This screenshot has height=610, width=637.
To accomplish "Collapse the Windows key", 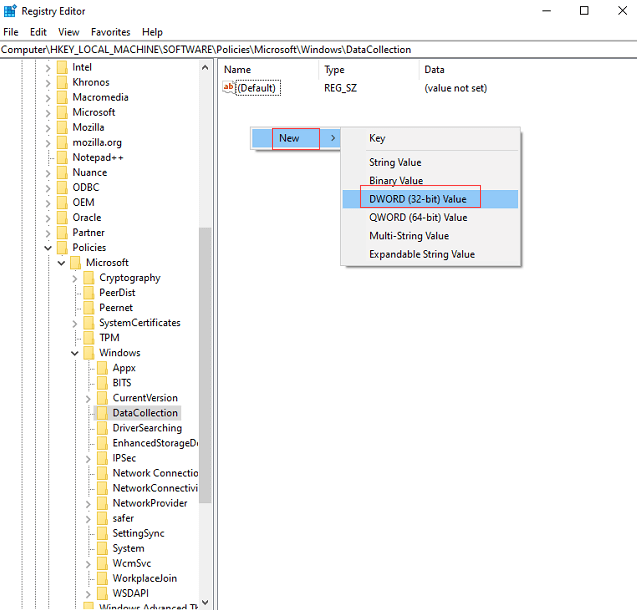I will pos(75,353).
